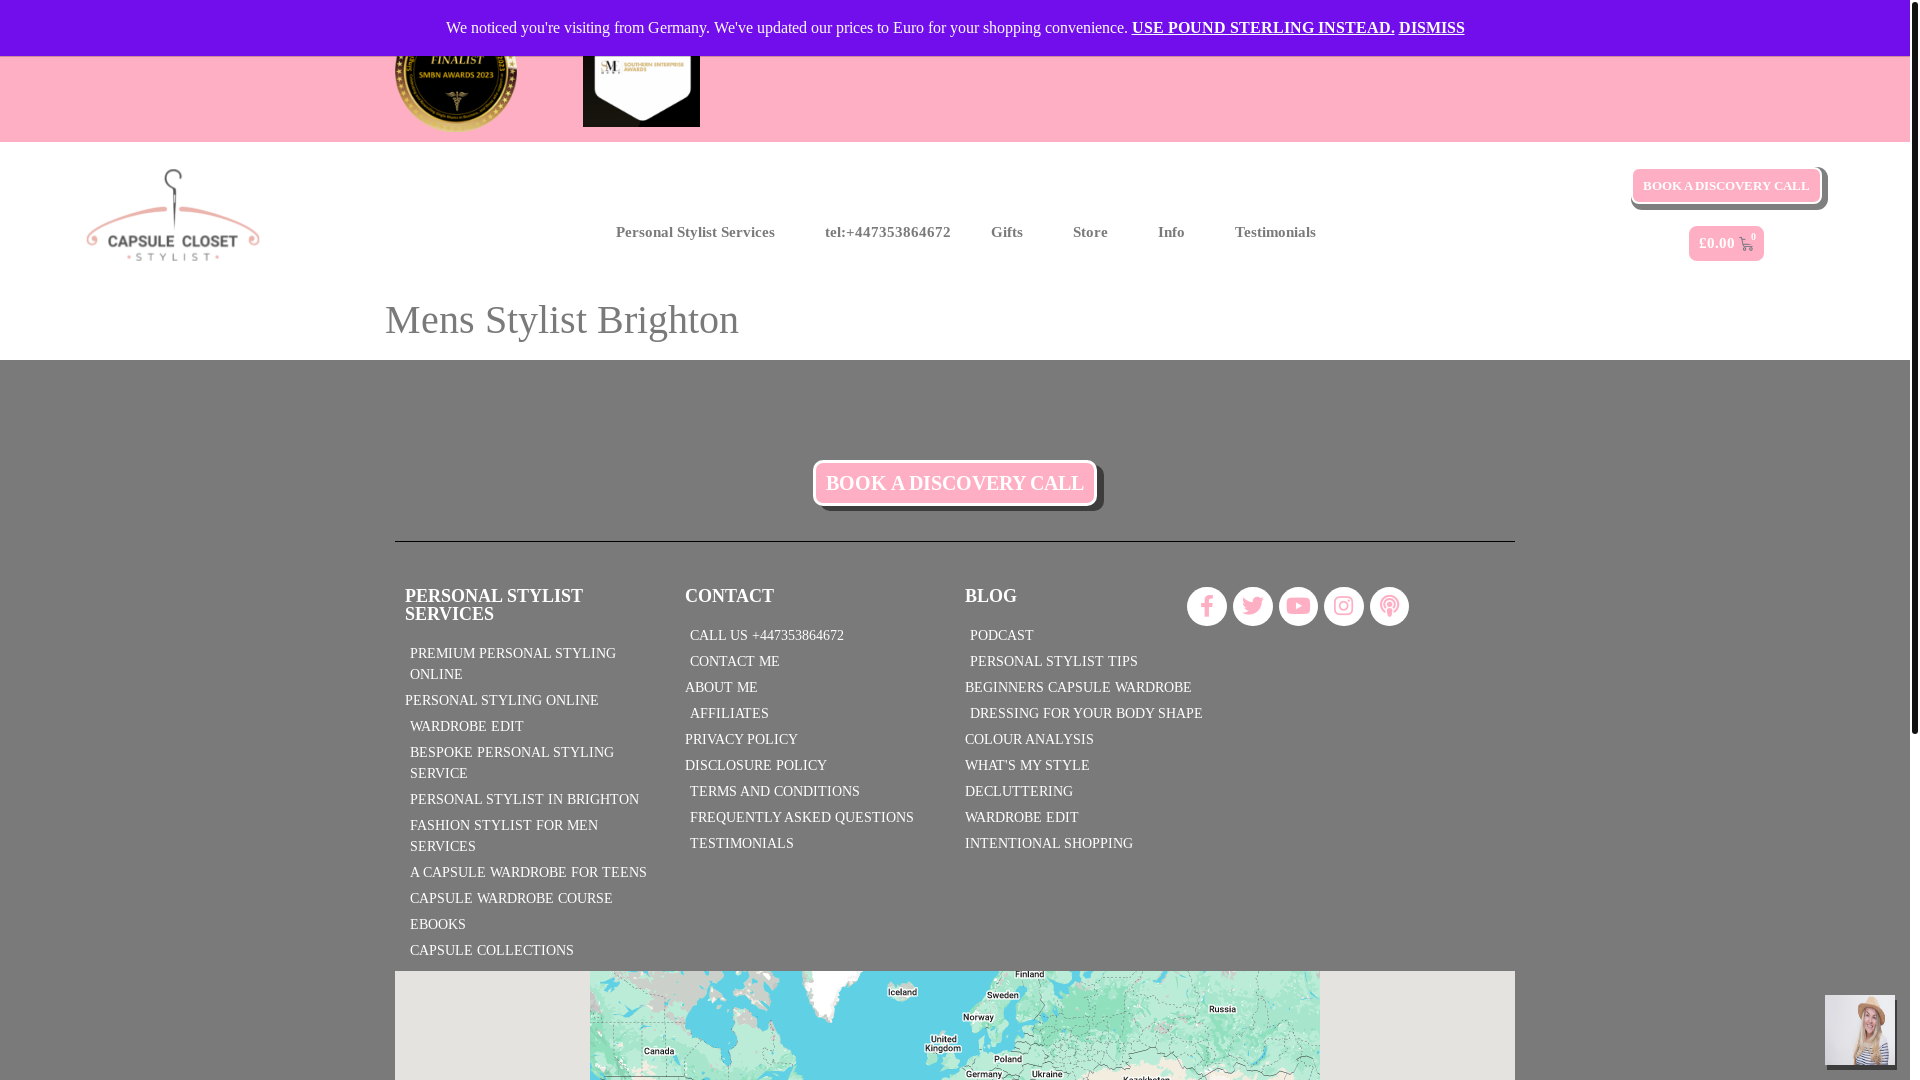Open the Terms and Conditions link

775,792
